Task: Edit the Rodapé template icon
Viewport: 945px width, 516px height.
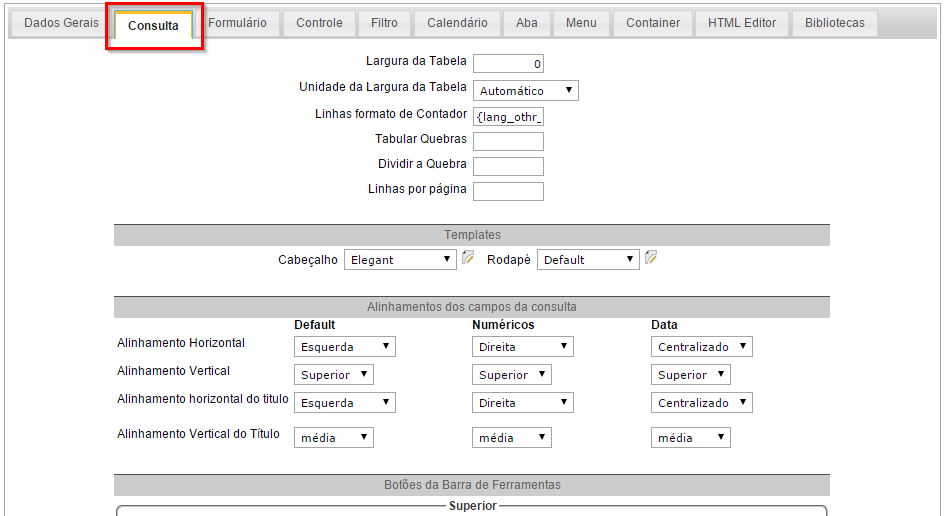Action: pos(651,258)
